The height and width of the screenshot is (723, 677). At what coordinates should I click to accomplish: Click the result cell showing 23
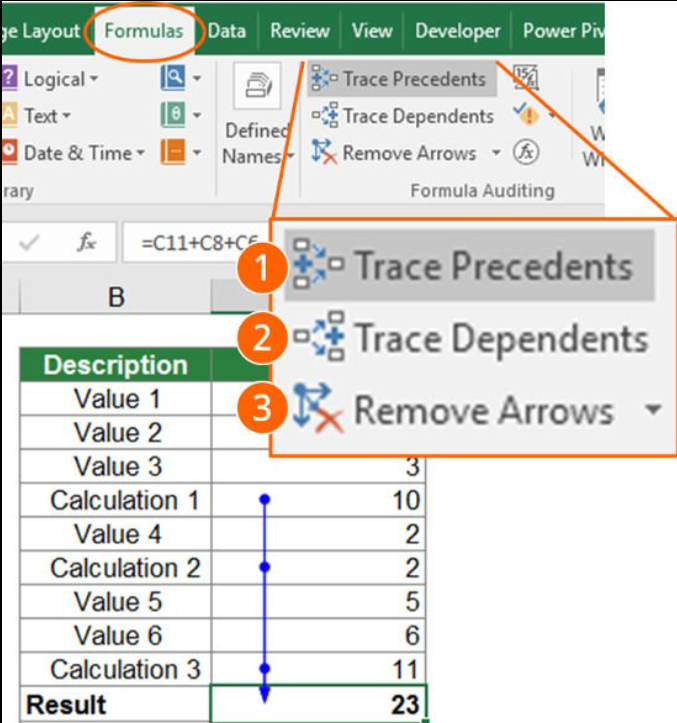click(318, 704)
